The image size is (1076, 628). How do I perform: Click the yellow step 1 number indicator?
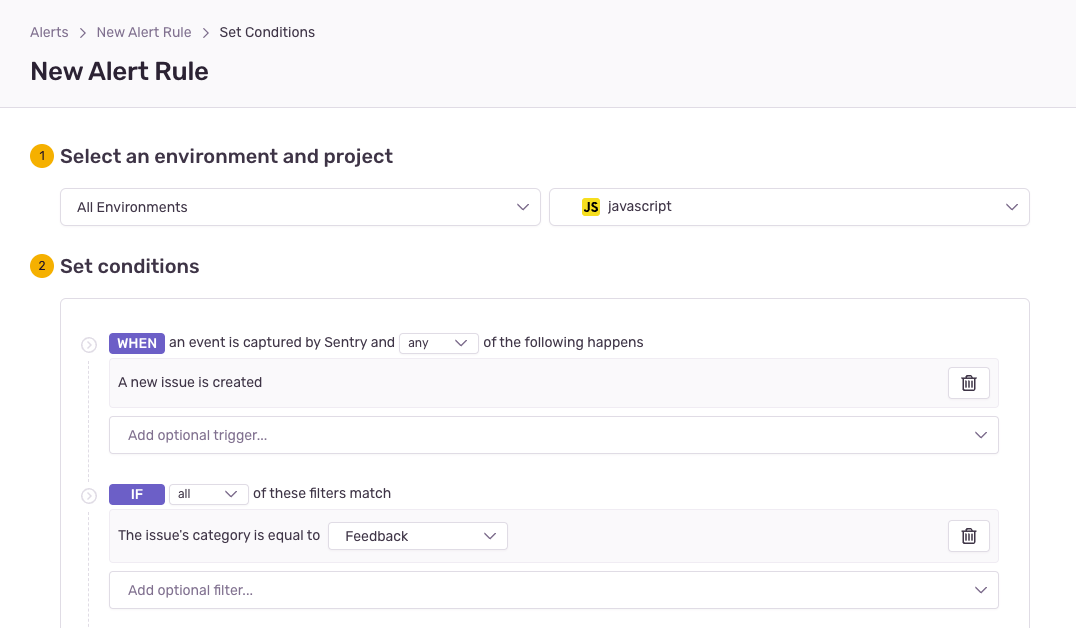40,156
